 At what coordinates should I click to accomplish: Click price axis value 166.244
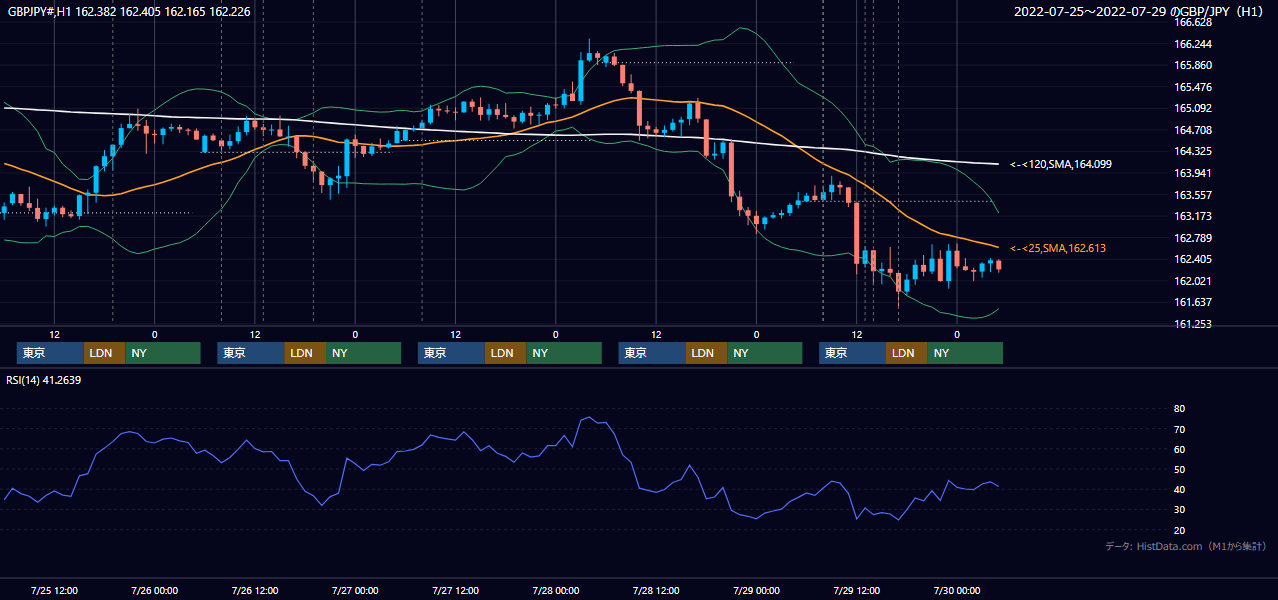(x=1193, y=44)
